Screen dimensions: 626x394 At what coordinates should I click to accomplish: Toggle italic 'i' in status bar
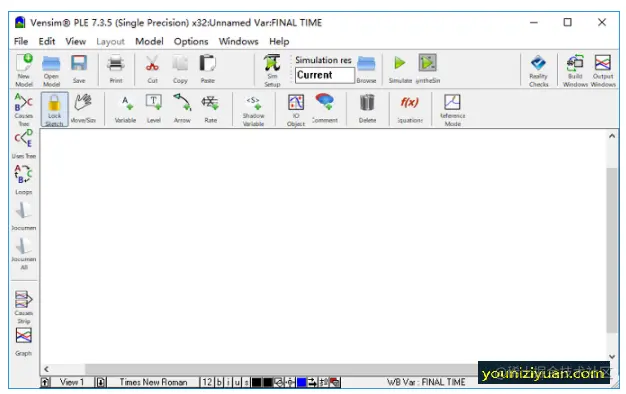click(x=228, y=382)
